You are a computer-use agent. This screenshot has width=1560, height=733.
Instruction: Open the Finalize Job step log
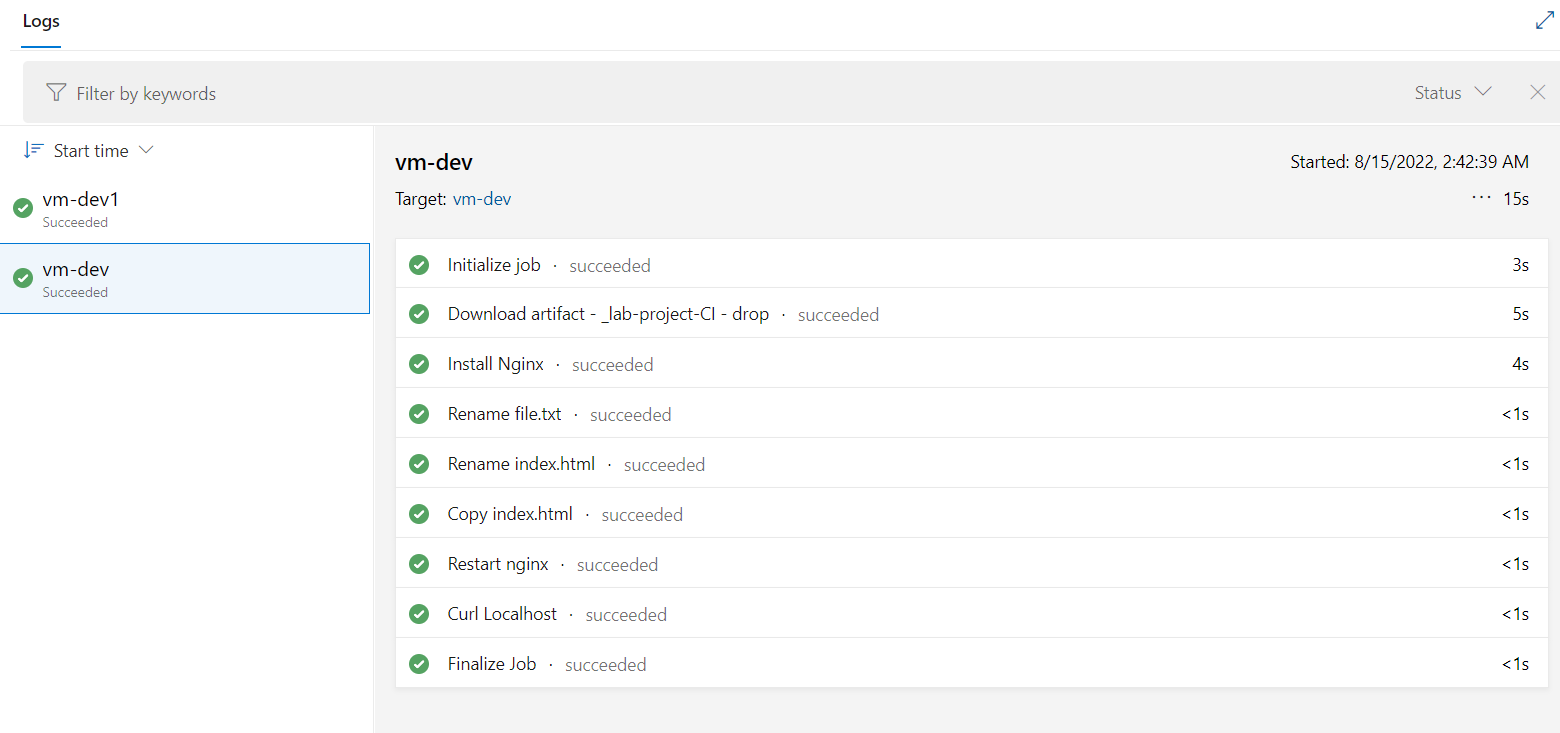pyautogui.click(x=972, y=664)
